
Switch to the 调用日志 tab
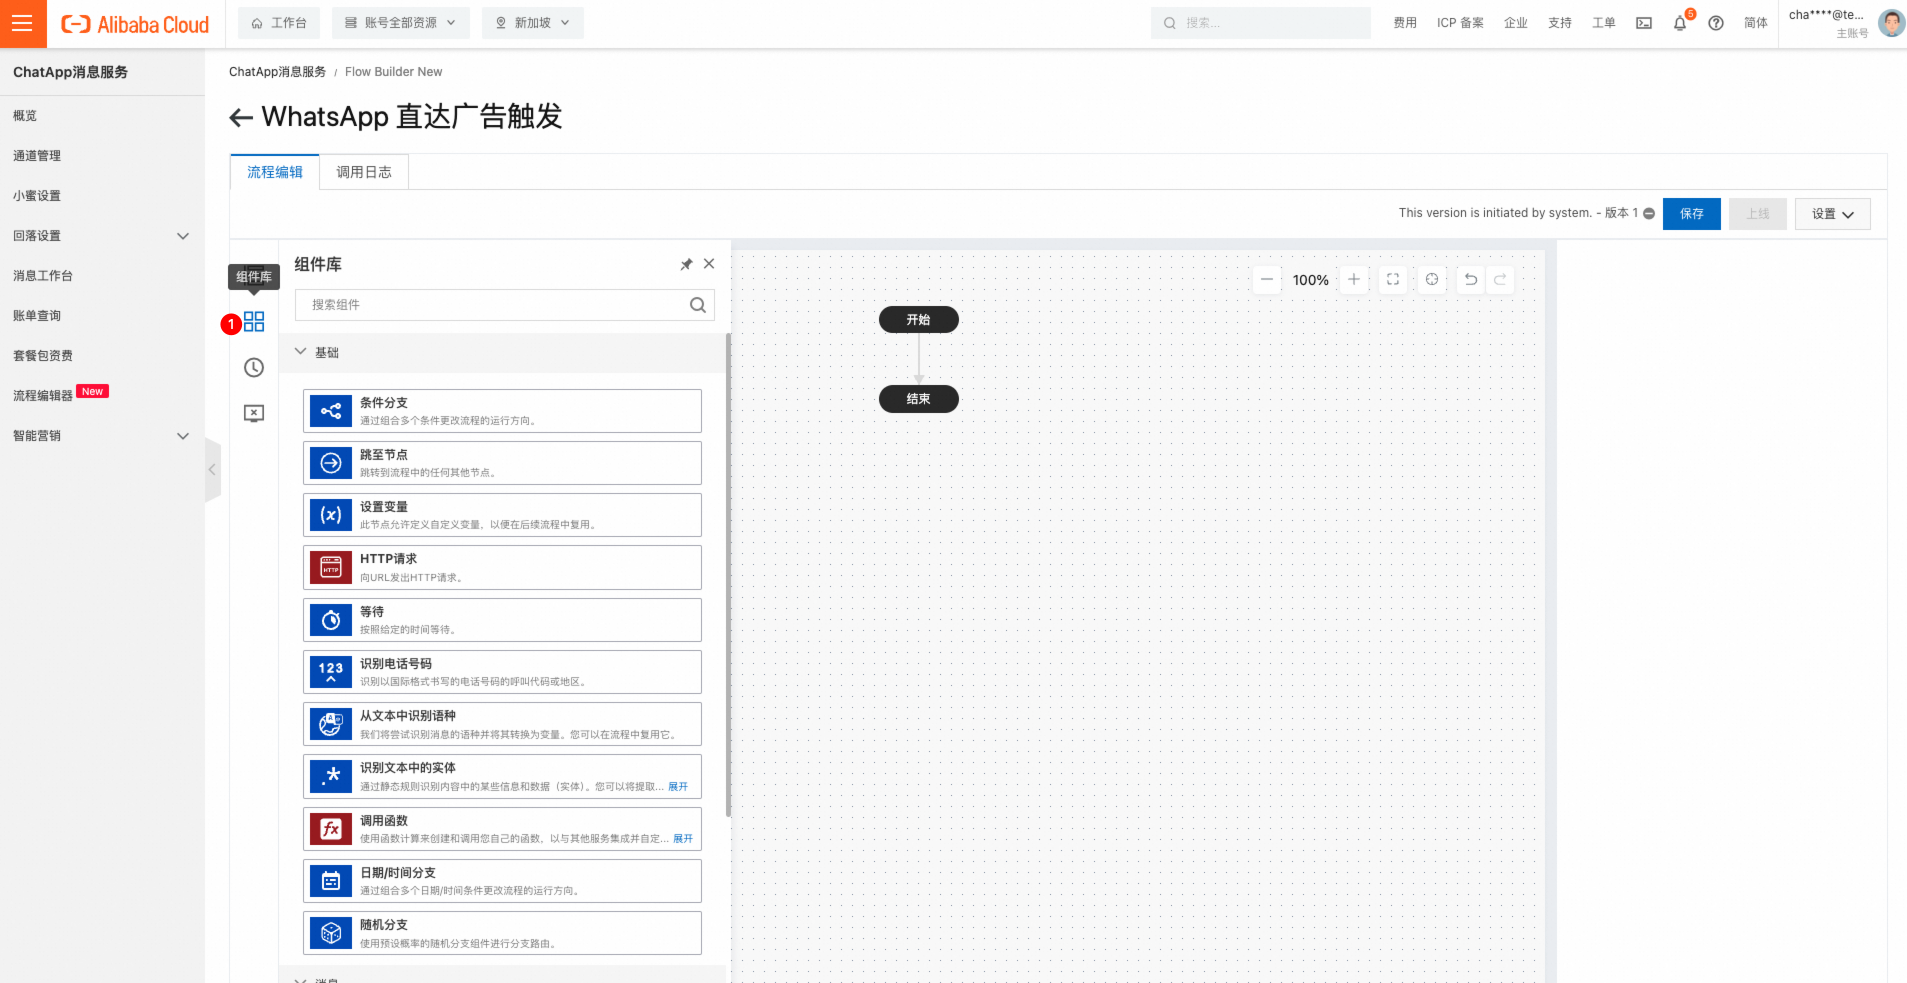pos(364,172)
